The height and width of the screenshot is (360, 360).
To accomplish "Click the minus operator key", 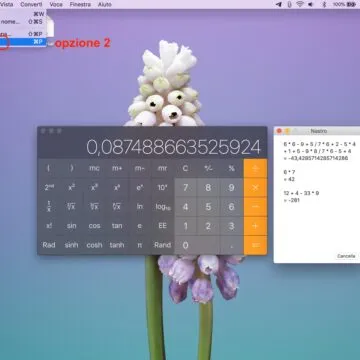I will point(255,207).
